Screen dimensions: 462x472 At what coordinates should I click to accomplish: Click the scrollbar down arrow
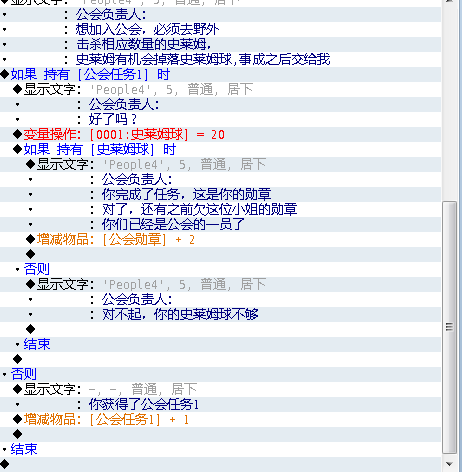[449, 464]
